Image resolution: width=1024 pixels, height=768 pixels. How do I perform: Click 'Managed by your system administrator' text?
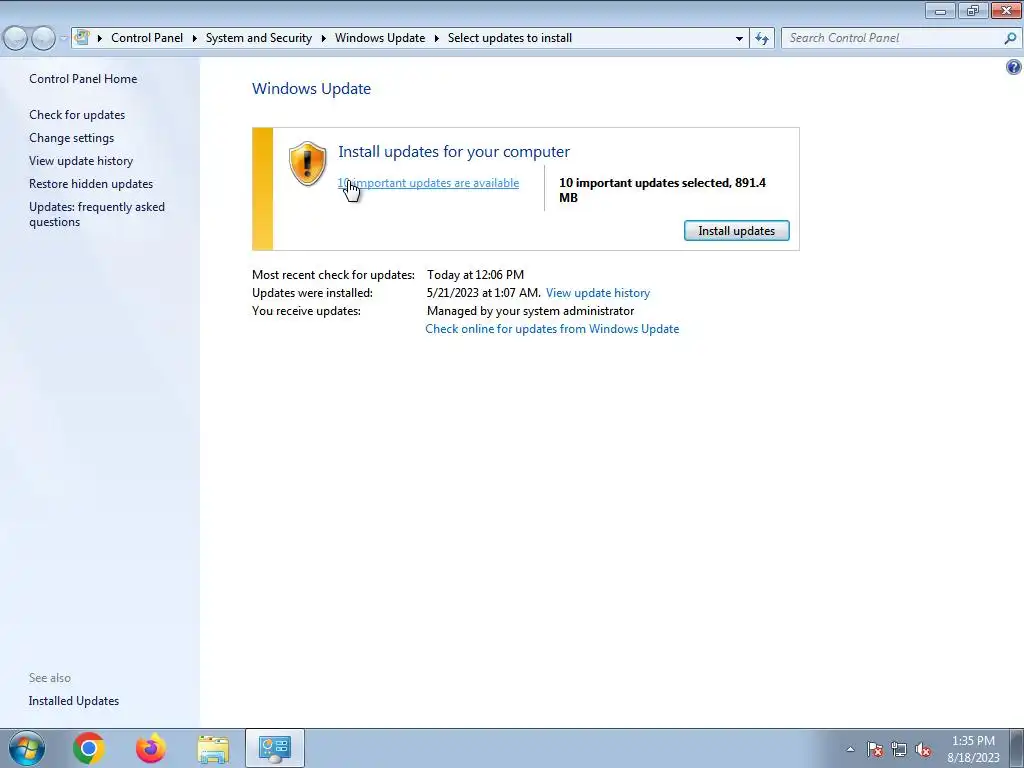(530, 311)
